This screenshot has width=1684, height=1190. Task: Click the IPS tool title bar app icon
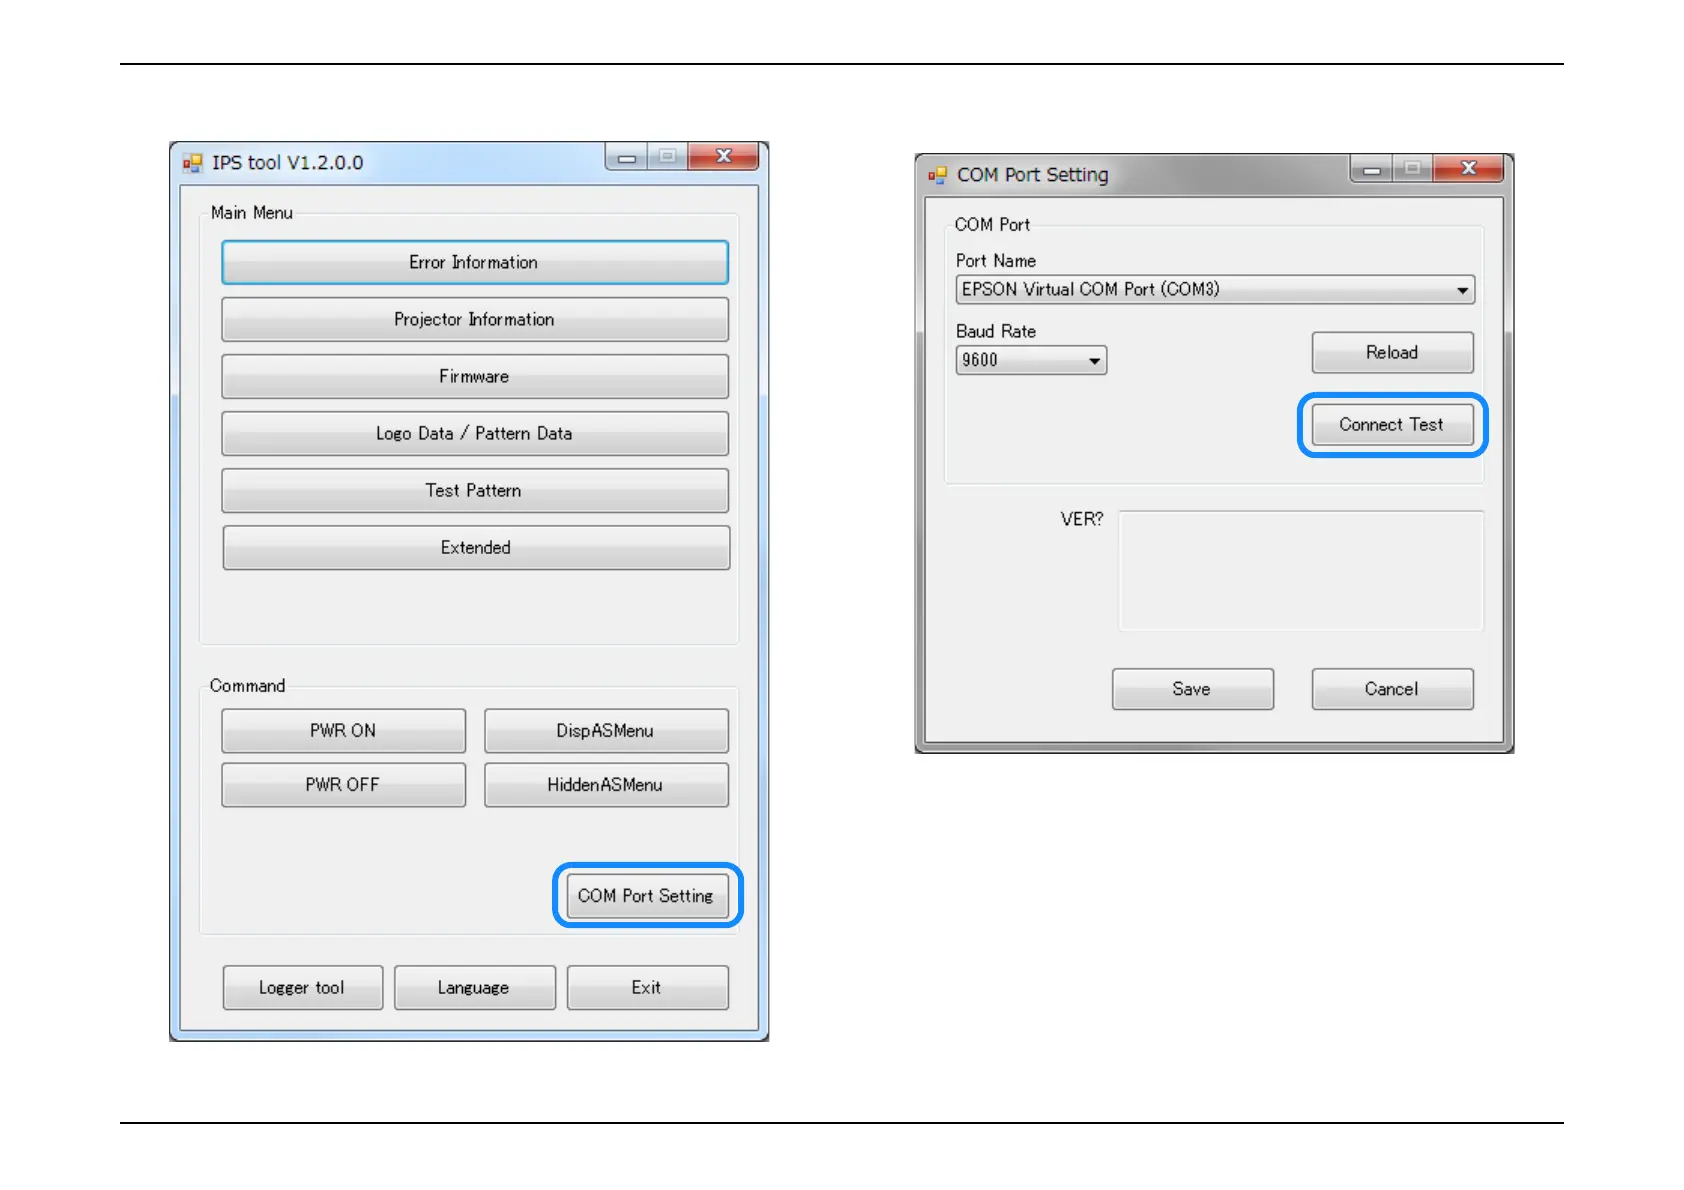pyautogui.click(x=192, y=163)
